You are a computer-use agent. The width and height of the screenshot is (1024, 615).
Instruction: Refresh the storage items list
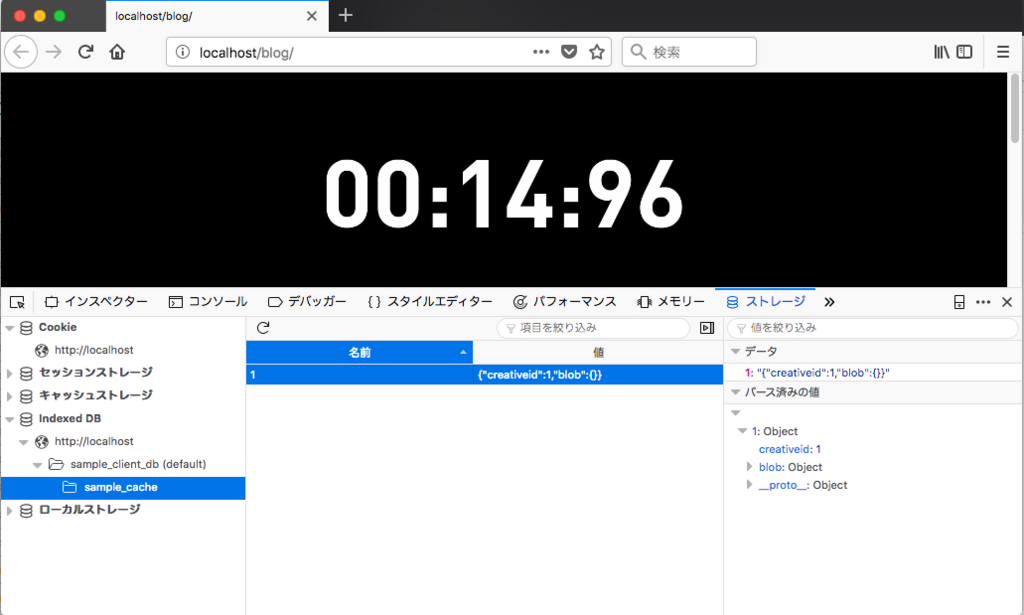[262, 327]
